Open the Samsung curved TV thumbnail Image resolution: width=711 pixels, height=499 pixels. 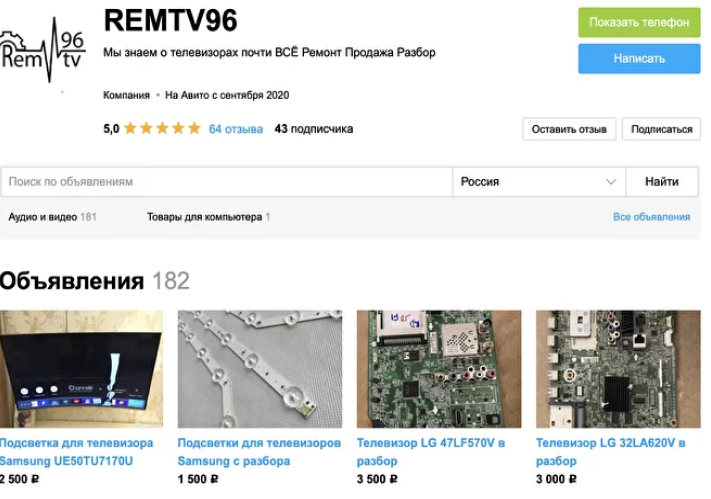point(81,369)
